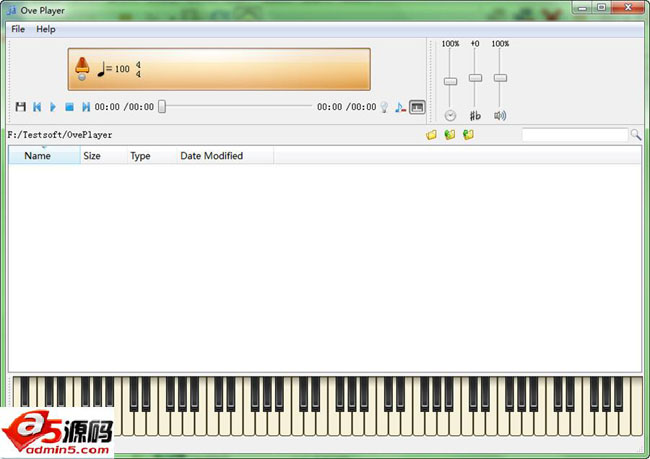The height and width of the screenshot is (459, 650).
Task: Click the right 00:00 /00:00 time readout
Action: pos(347,107)
